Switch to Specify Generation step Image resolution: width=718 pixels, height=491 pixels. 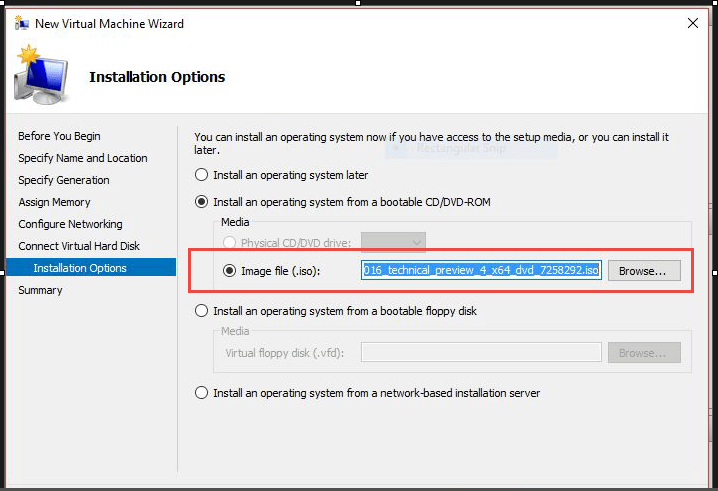point(64,180)
